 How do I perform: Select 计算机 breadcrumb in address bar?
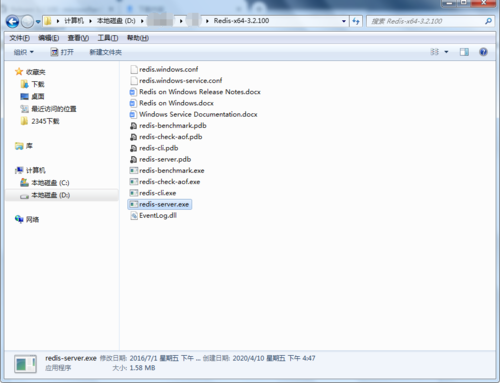pos(74,21)
